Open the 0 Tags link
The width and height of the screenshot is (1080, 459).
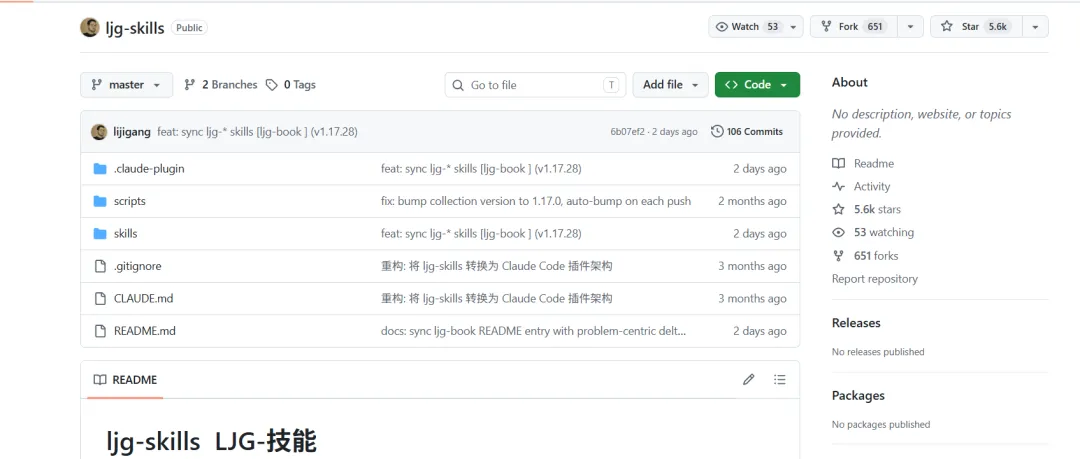(291, 85)
